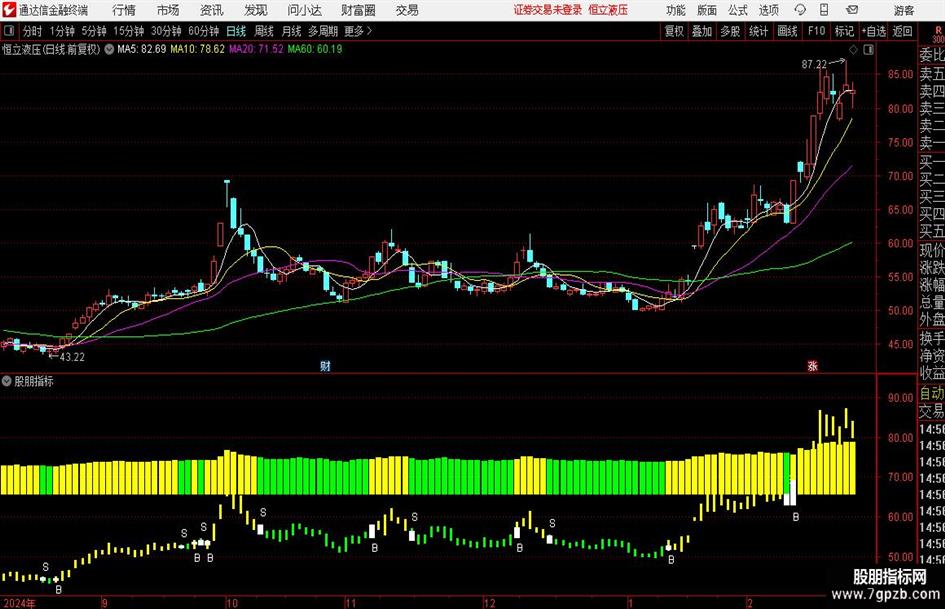Click the MA60: 60.19 value

[315, 49]
